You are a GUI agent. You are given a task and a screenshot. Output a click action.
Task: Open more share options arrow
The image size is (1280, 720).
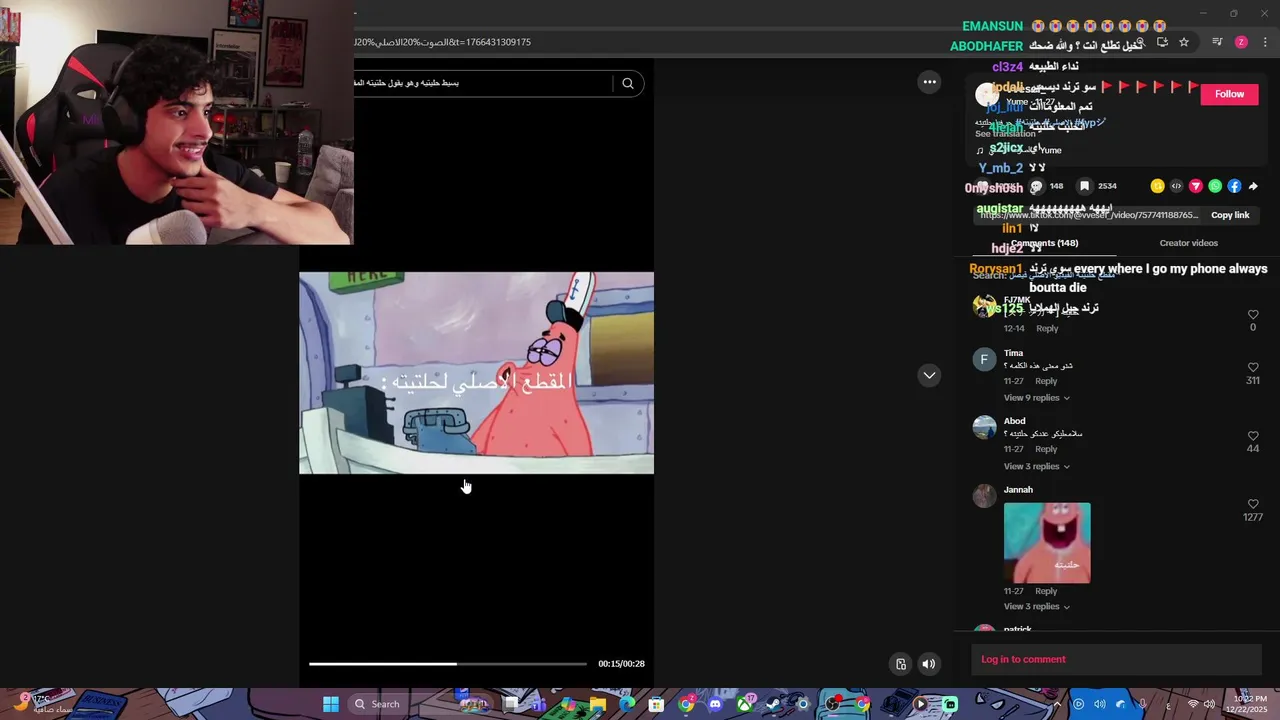click(x=1253, y=186)
